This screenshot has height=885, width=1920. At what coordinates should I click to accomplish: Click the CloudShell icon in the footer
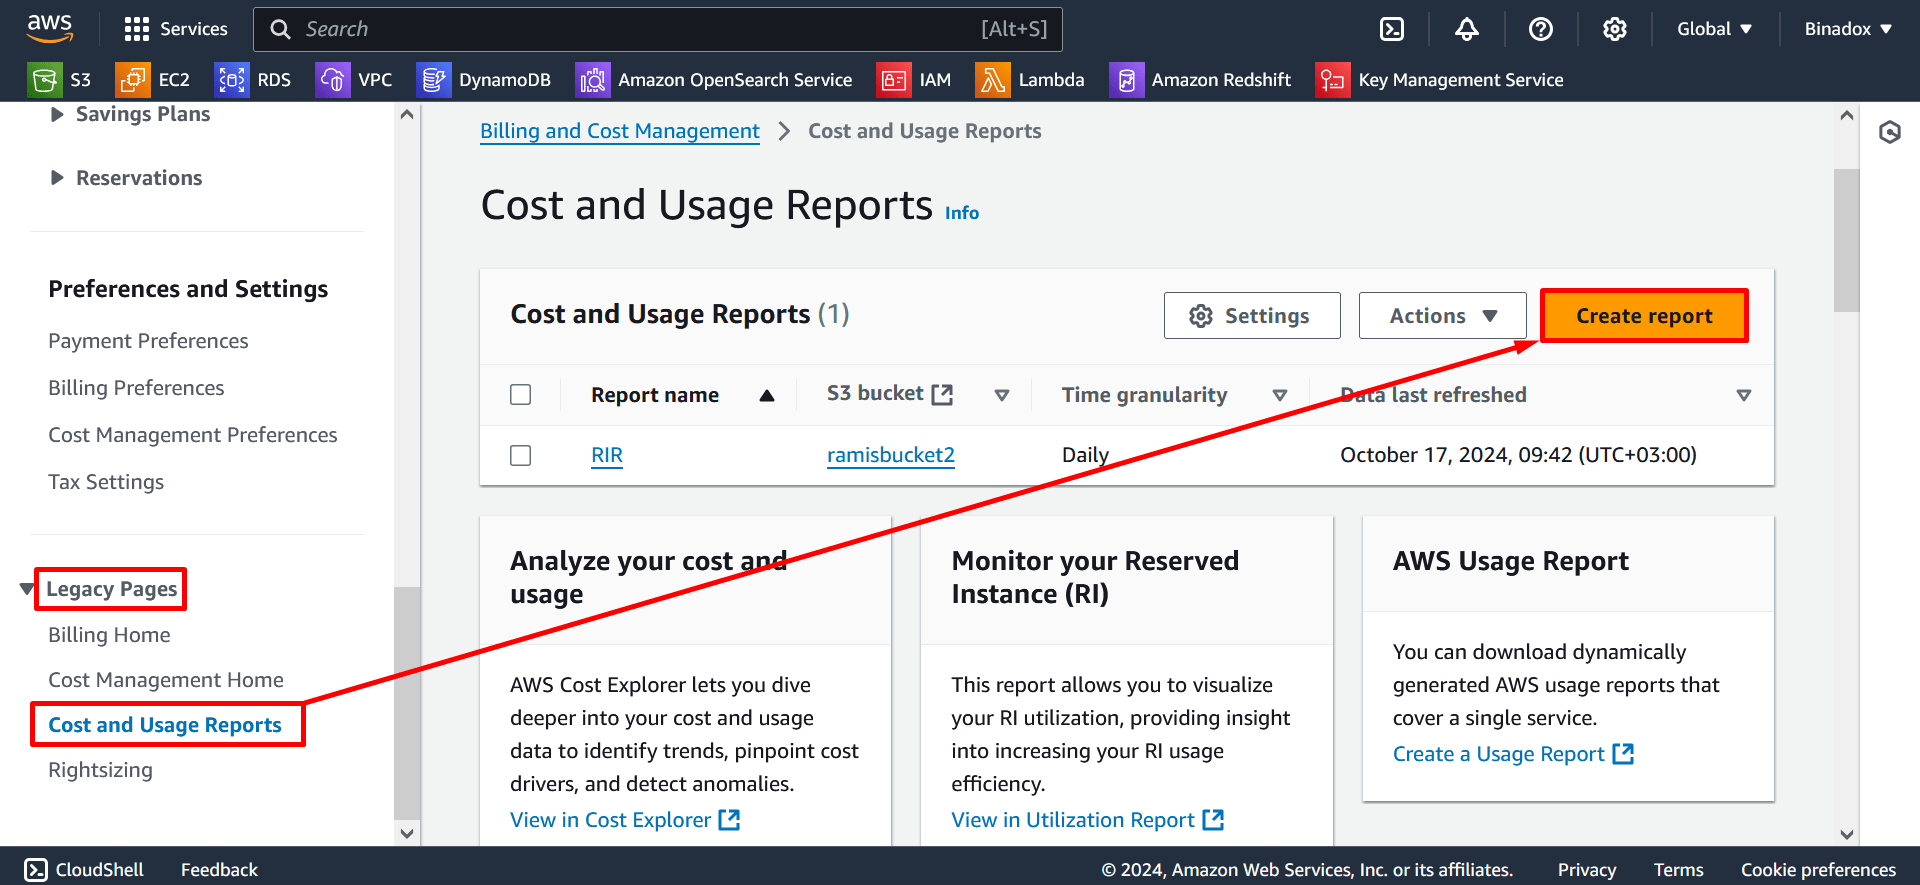pos(36,869)
